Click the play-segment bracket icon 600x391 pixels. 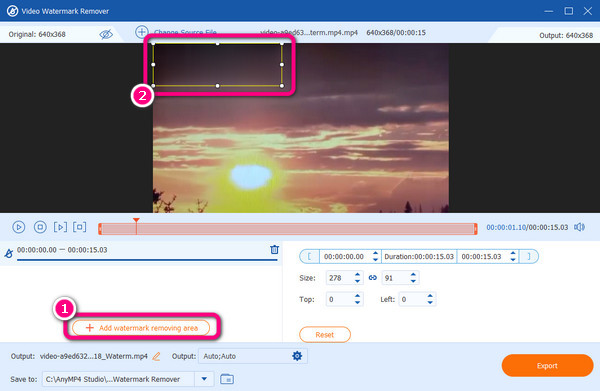tap(80, 227)
